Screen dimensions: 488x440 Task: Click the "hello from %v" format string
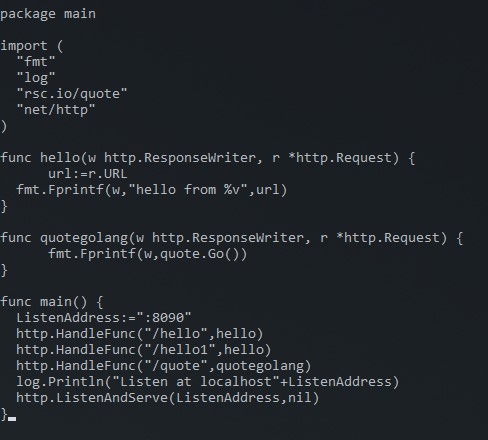pyautogui.click(x=189, y=190)
